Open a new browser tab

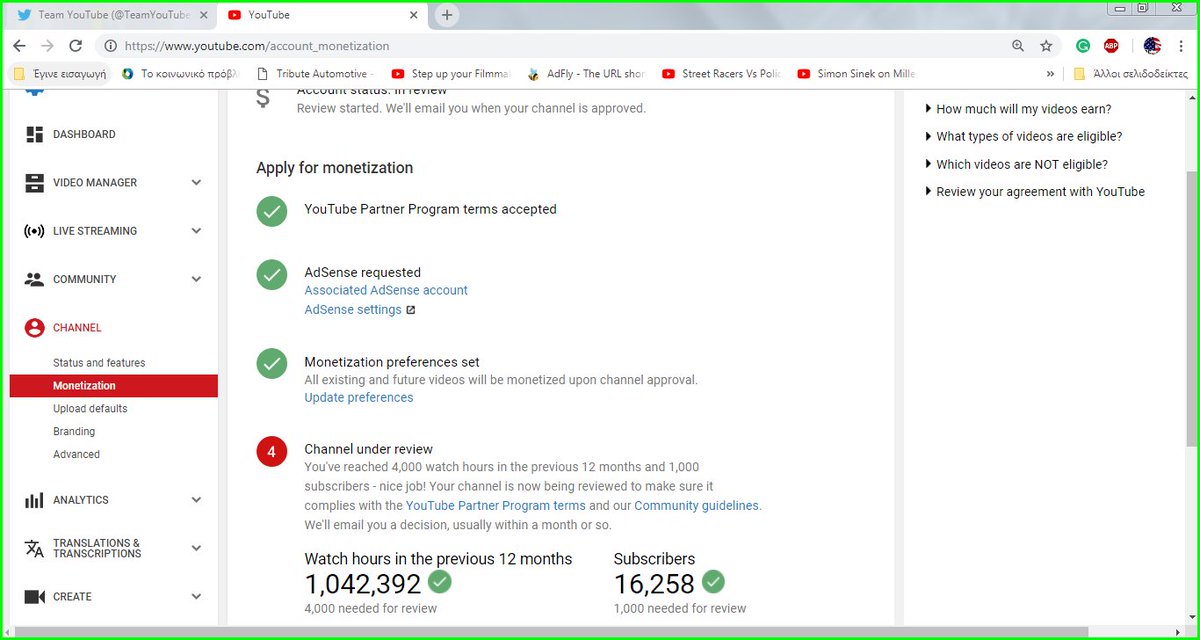[447, 15]
